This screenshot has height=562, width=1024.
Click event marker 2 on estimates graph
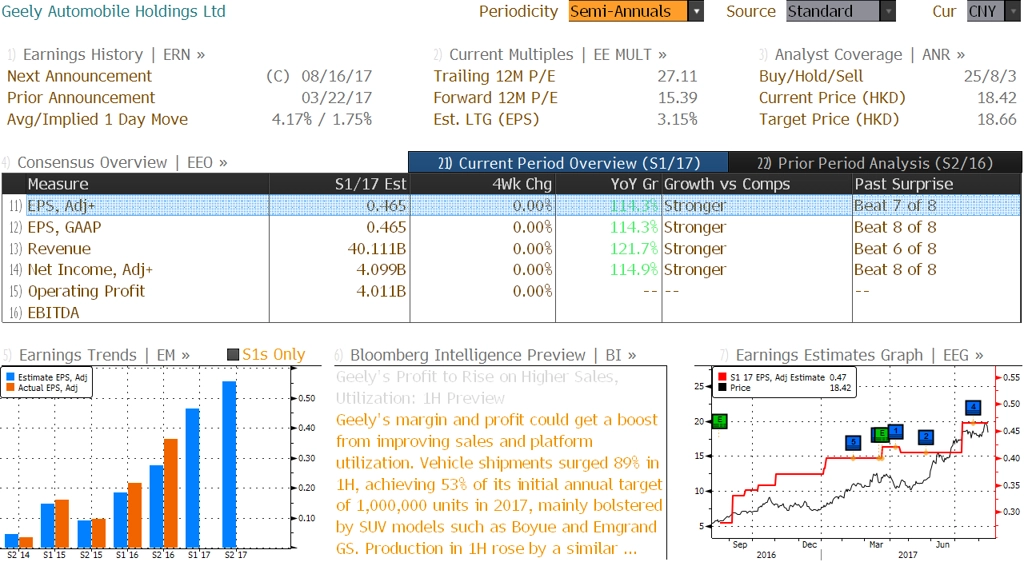[926, 437]
